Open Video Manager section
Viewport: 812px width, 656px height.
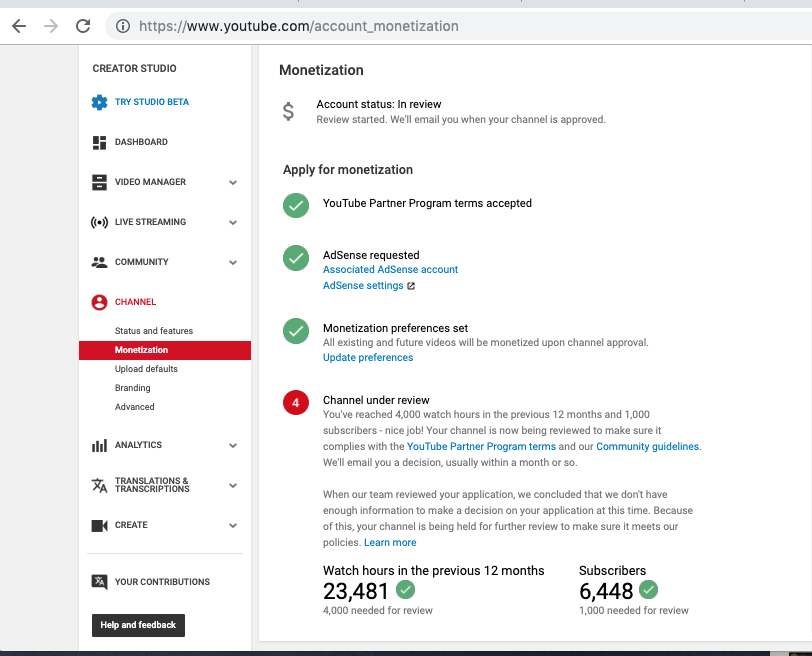click(x=150, y=182)
